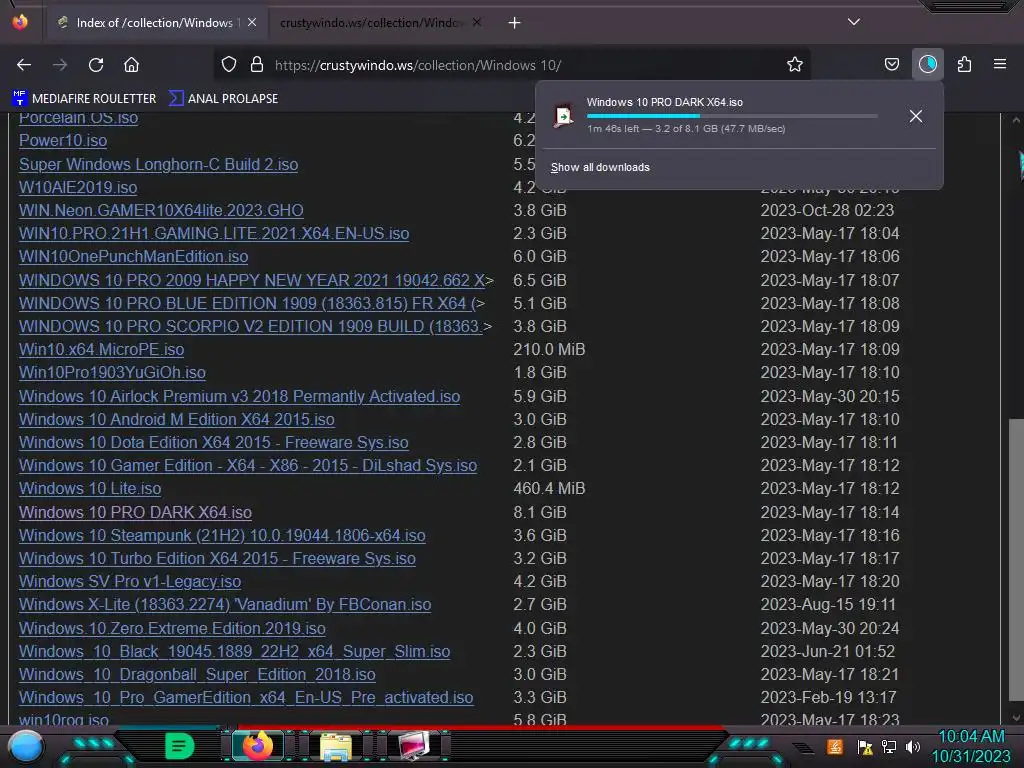This screenshot has height=768, width=1024.
Task: Open WIN10.PRO.21H1.GAMING.LITE.2021 iso link
Action: tap(214, 233)
